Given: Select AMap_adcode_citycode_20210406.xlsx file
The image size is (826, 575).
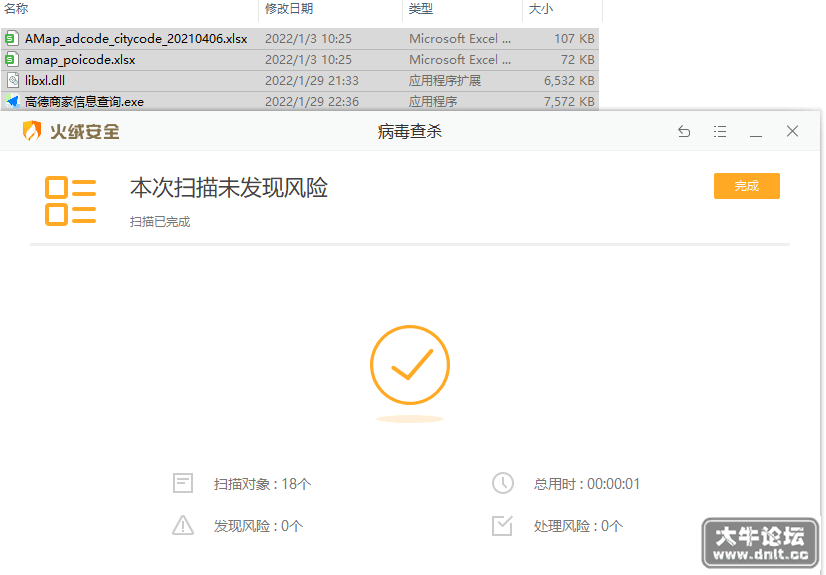Looking at the screenshot, I should [x=300, y=38].
